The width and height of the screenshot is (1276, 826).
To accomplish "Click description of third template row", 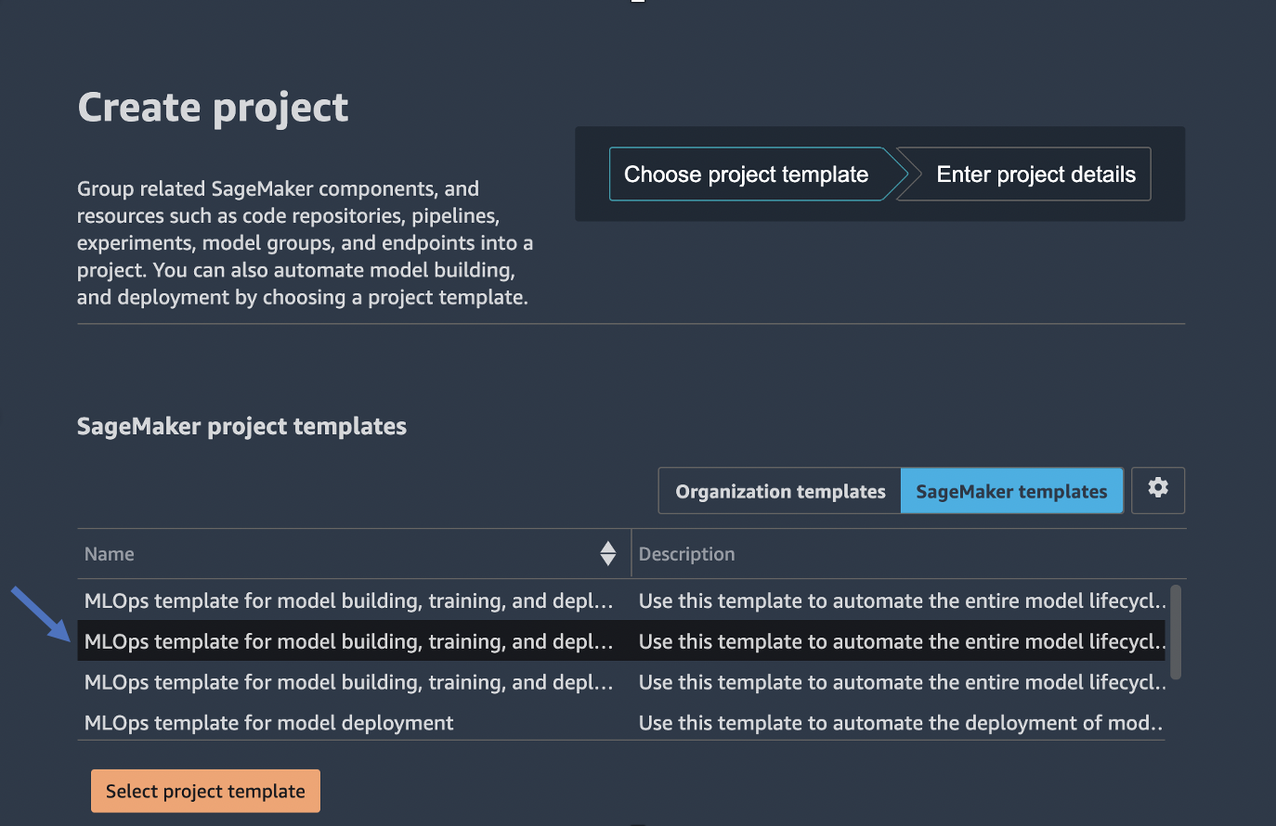I will click(x=902, y=682).
